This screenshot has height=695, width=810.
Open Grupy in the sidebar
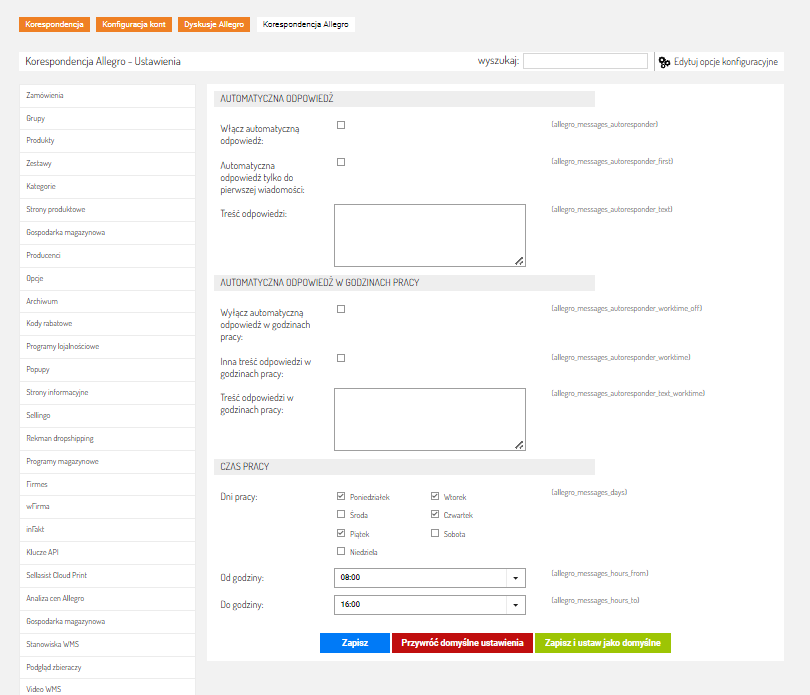[x=107, y=118]
